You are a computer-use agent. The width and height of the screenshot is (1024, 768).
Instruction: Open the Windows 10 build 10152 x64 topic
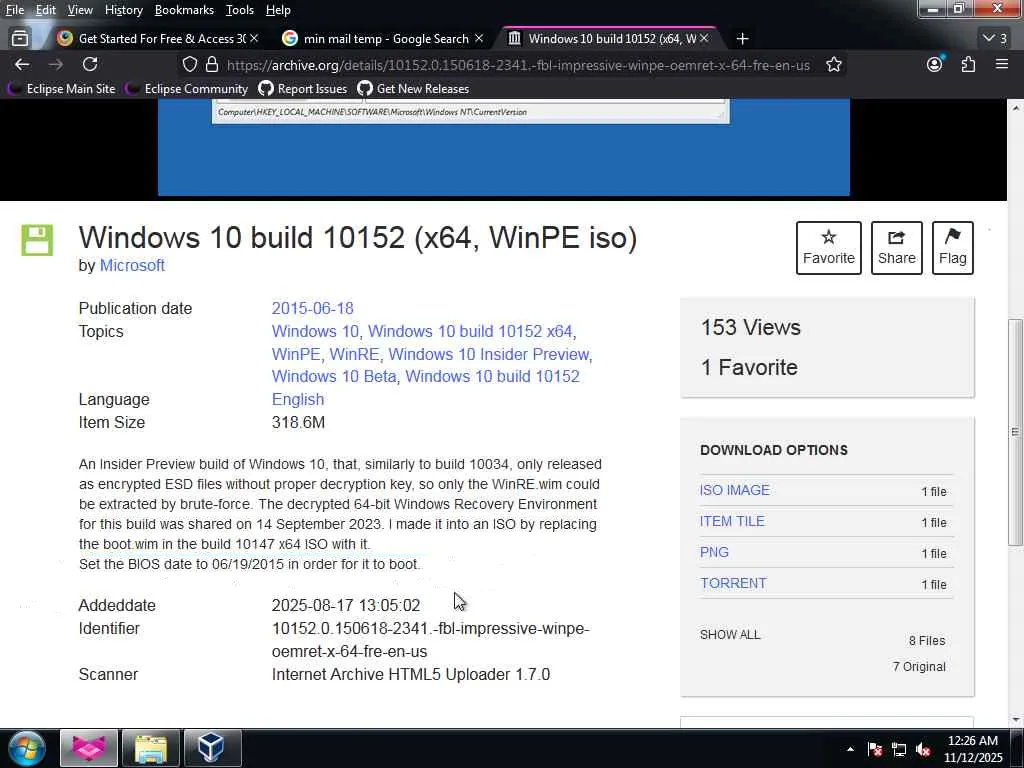point(470,331)
